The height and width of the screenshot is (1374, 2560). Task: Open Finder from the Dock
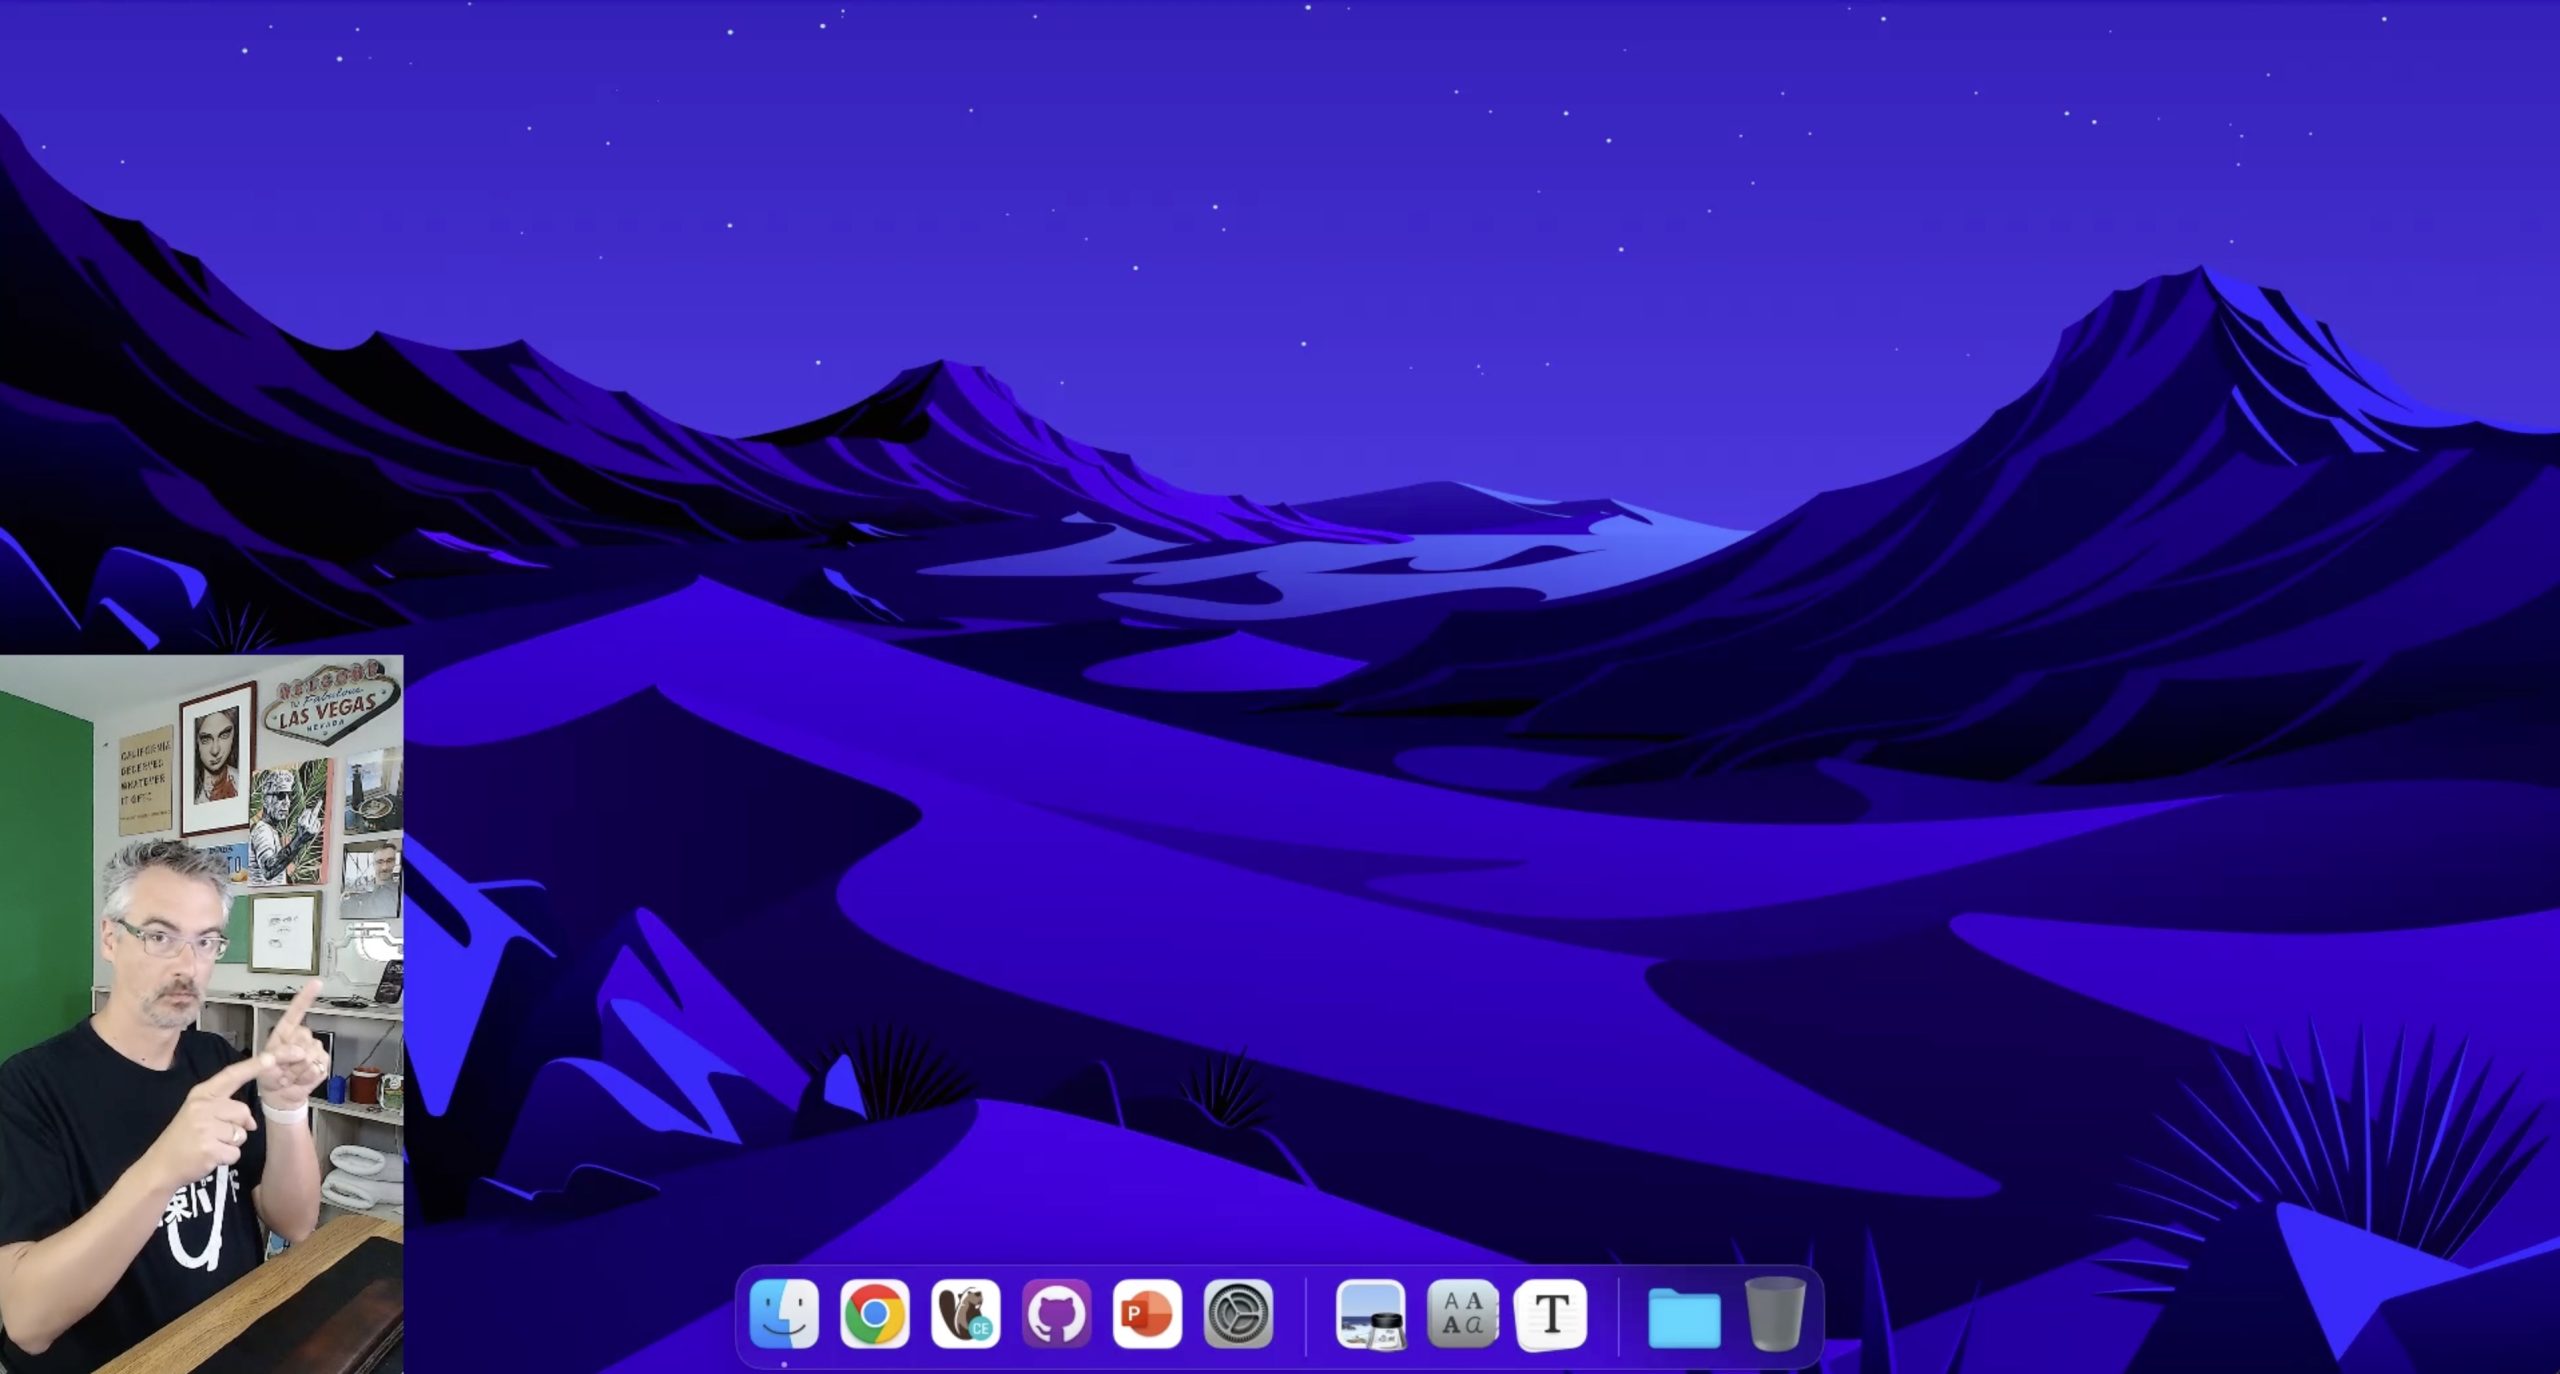[x=784, y=1313]
